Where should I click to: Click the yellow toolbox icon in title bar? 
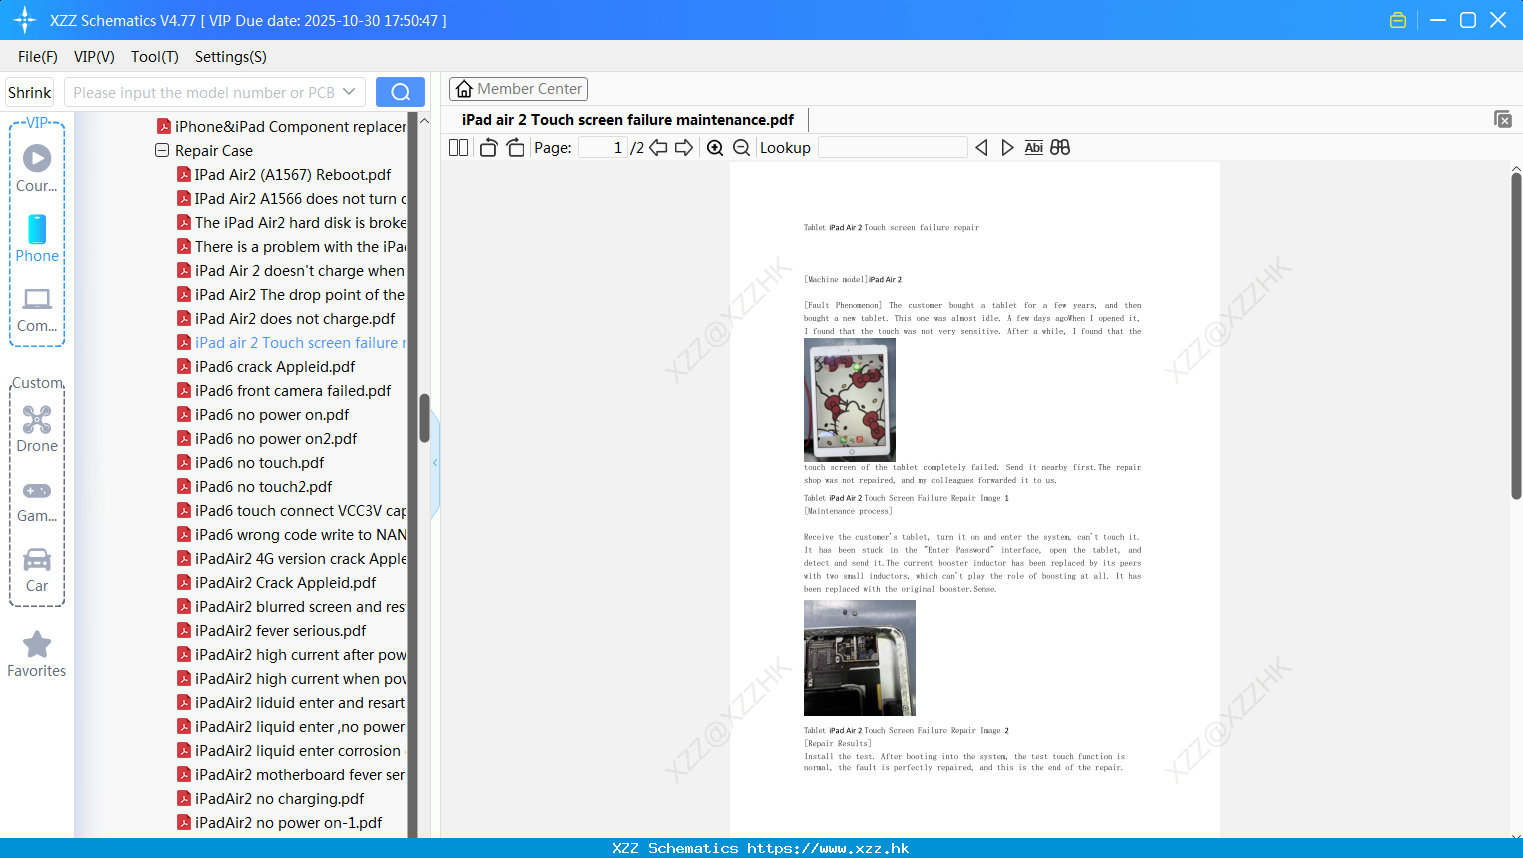1398,20
